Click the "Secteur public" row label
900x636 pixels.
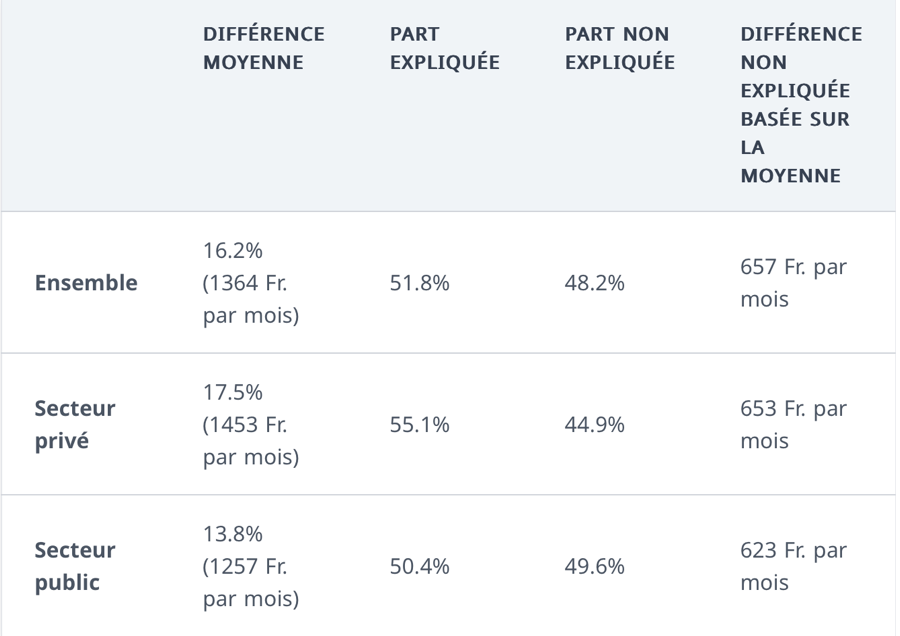coord(75,567)
